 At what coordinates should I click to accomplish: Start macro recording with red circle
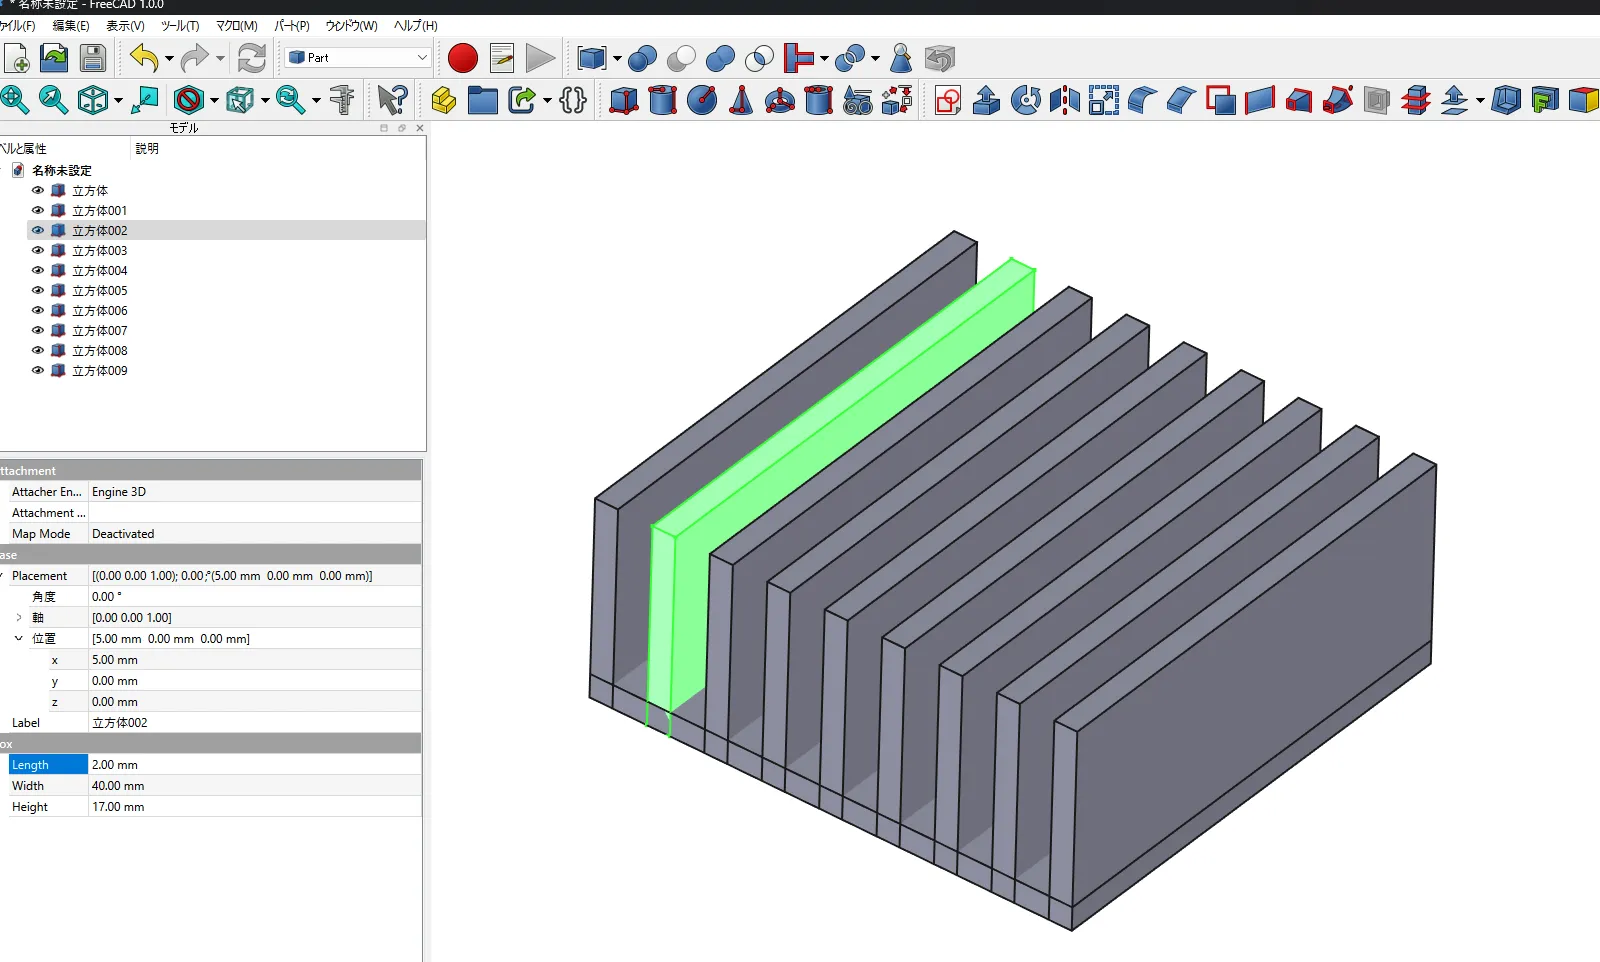(462, 58)
